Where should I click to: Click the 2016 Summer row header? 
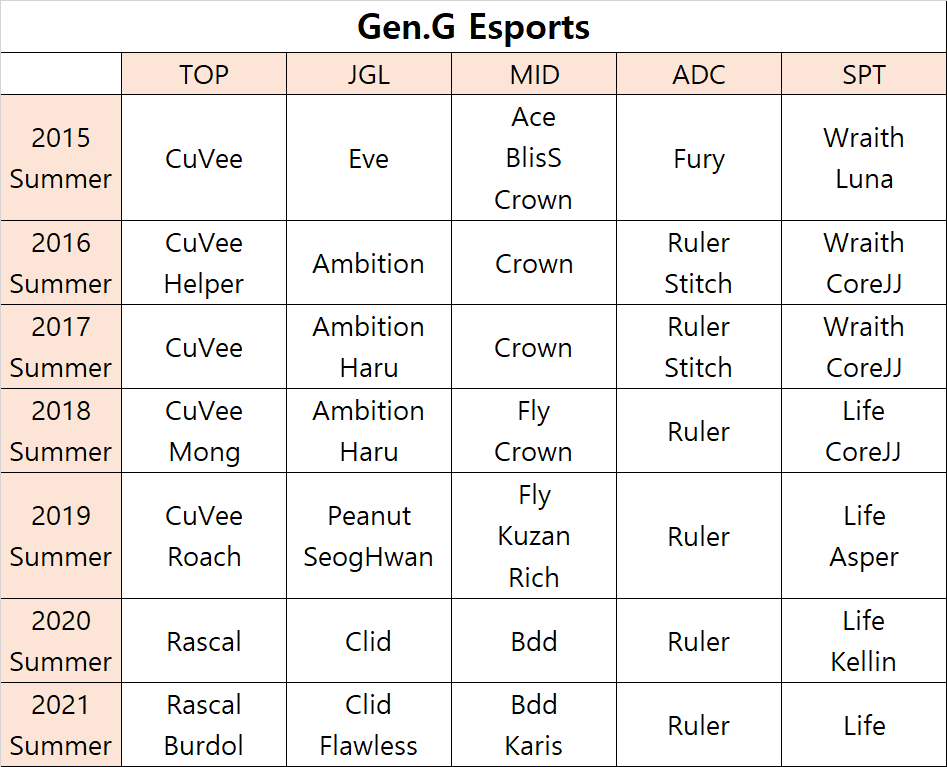61,263
